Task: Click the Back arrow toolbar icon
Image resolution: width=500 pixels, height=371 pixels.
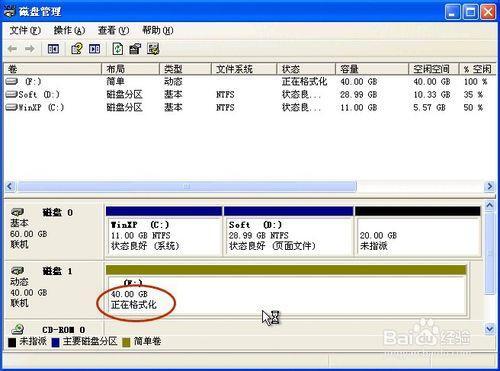Action: click(x=12, y=49)
